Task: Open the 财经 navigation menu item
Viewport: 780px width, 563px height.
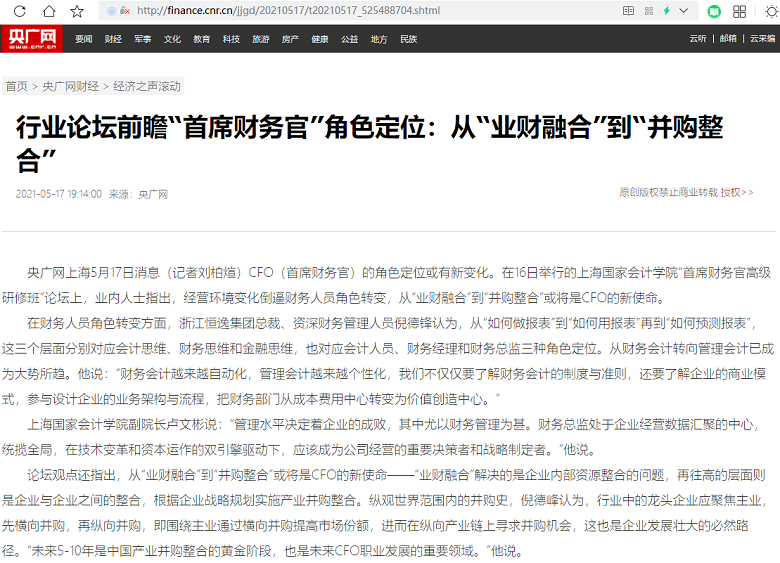Action: [113, 39]
